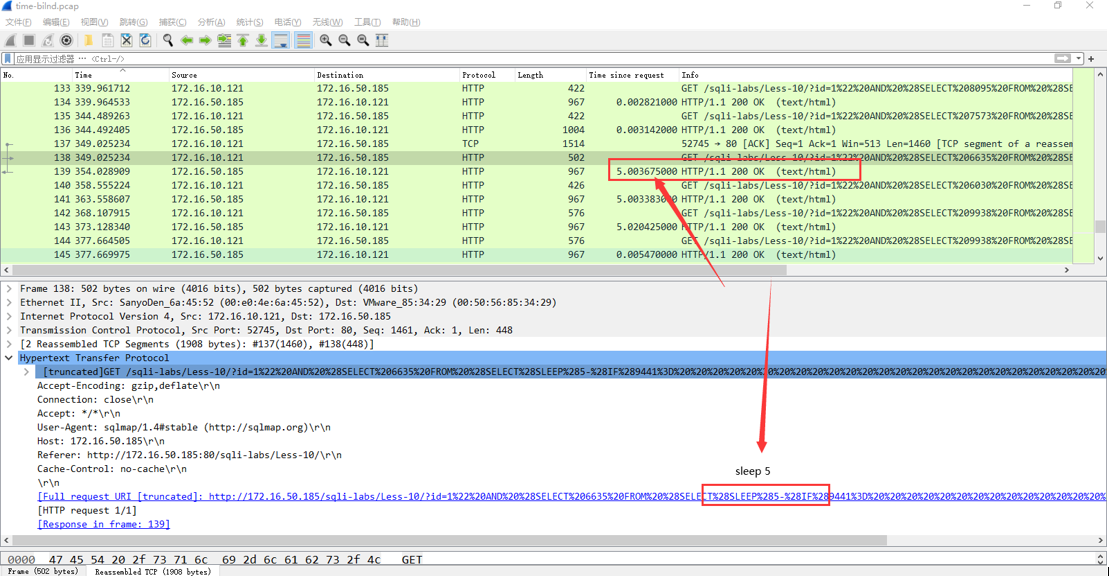Reload this capture file

tap(145, 40)
